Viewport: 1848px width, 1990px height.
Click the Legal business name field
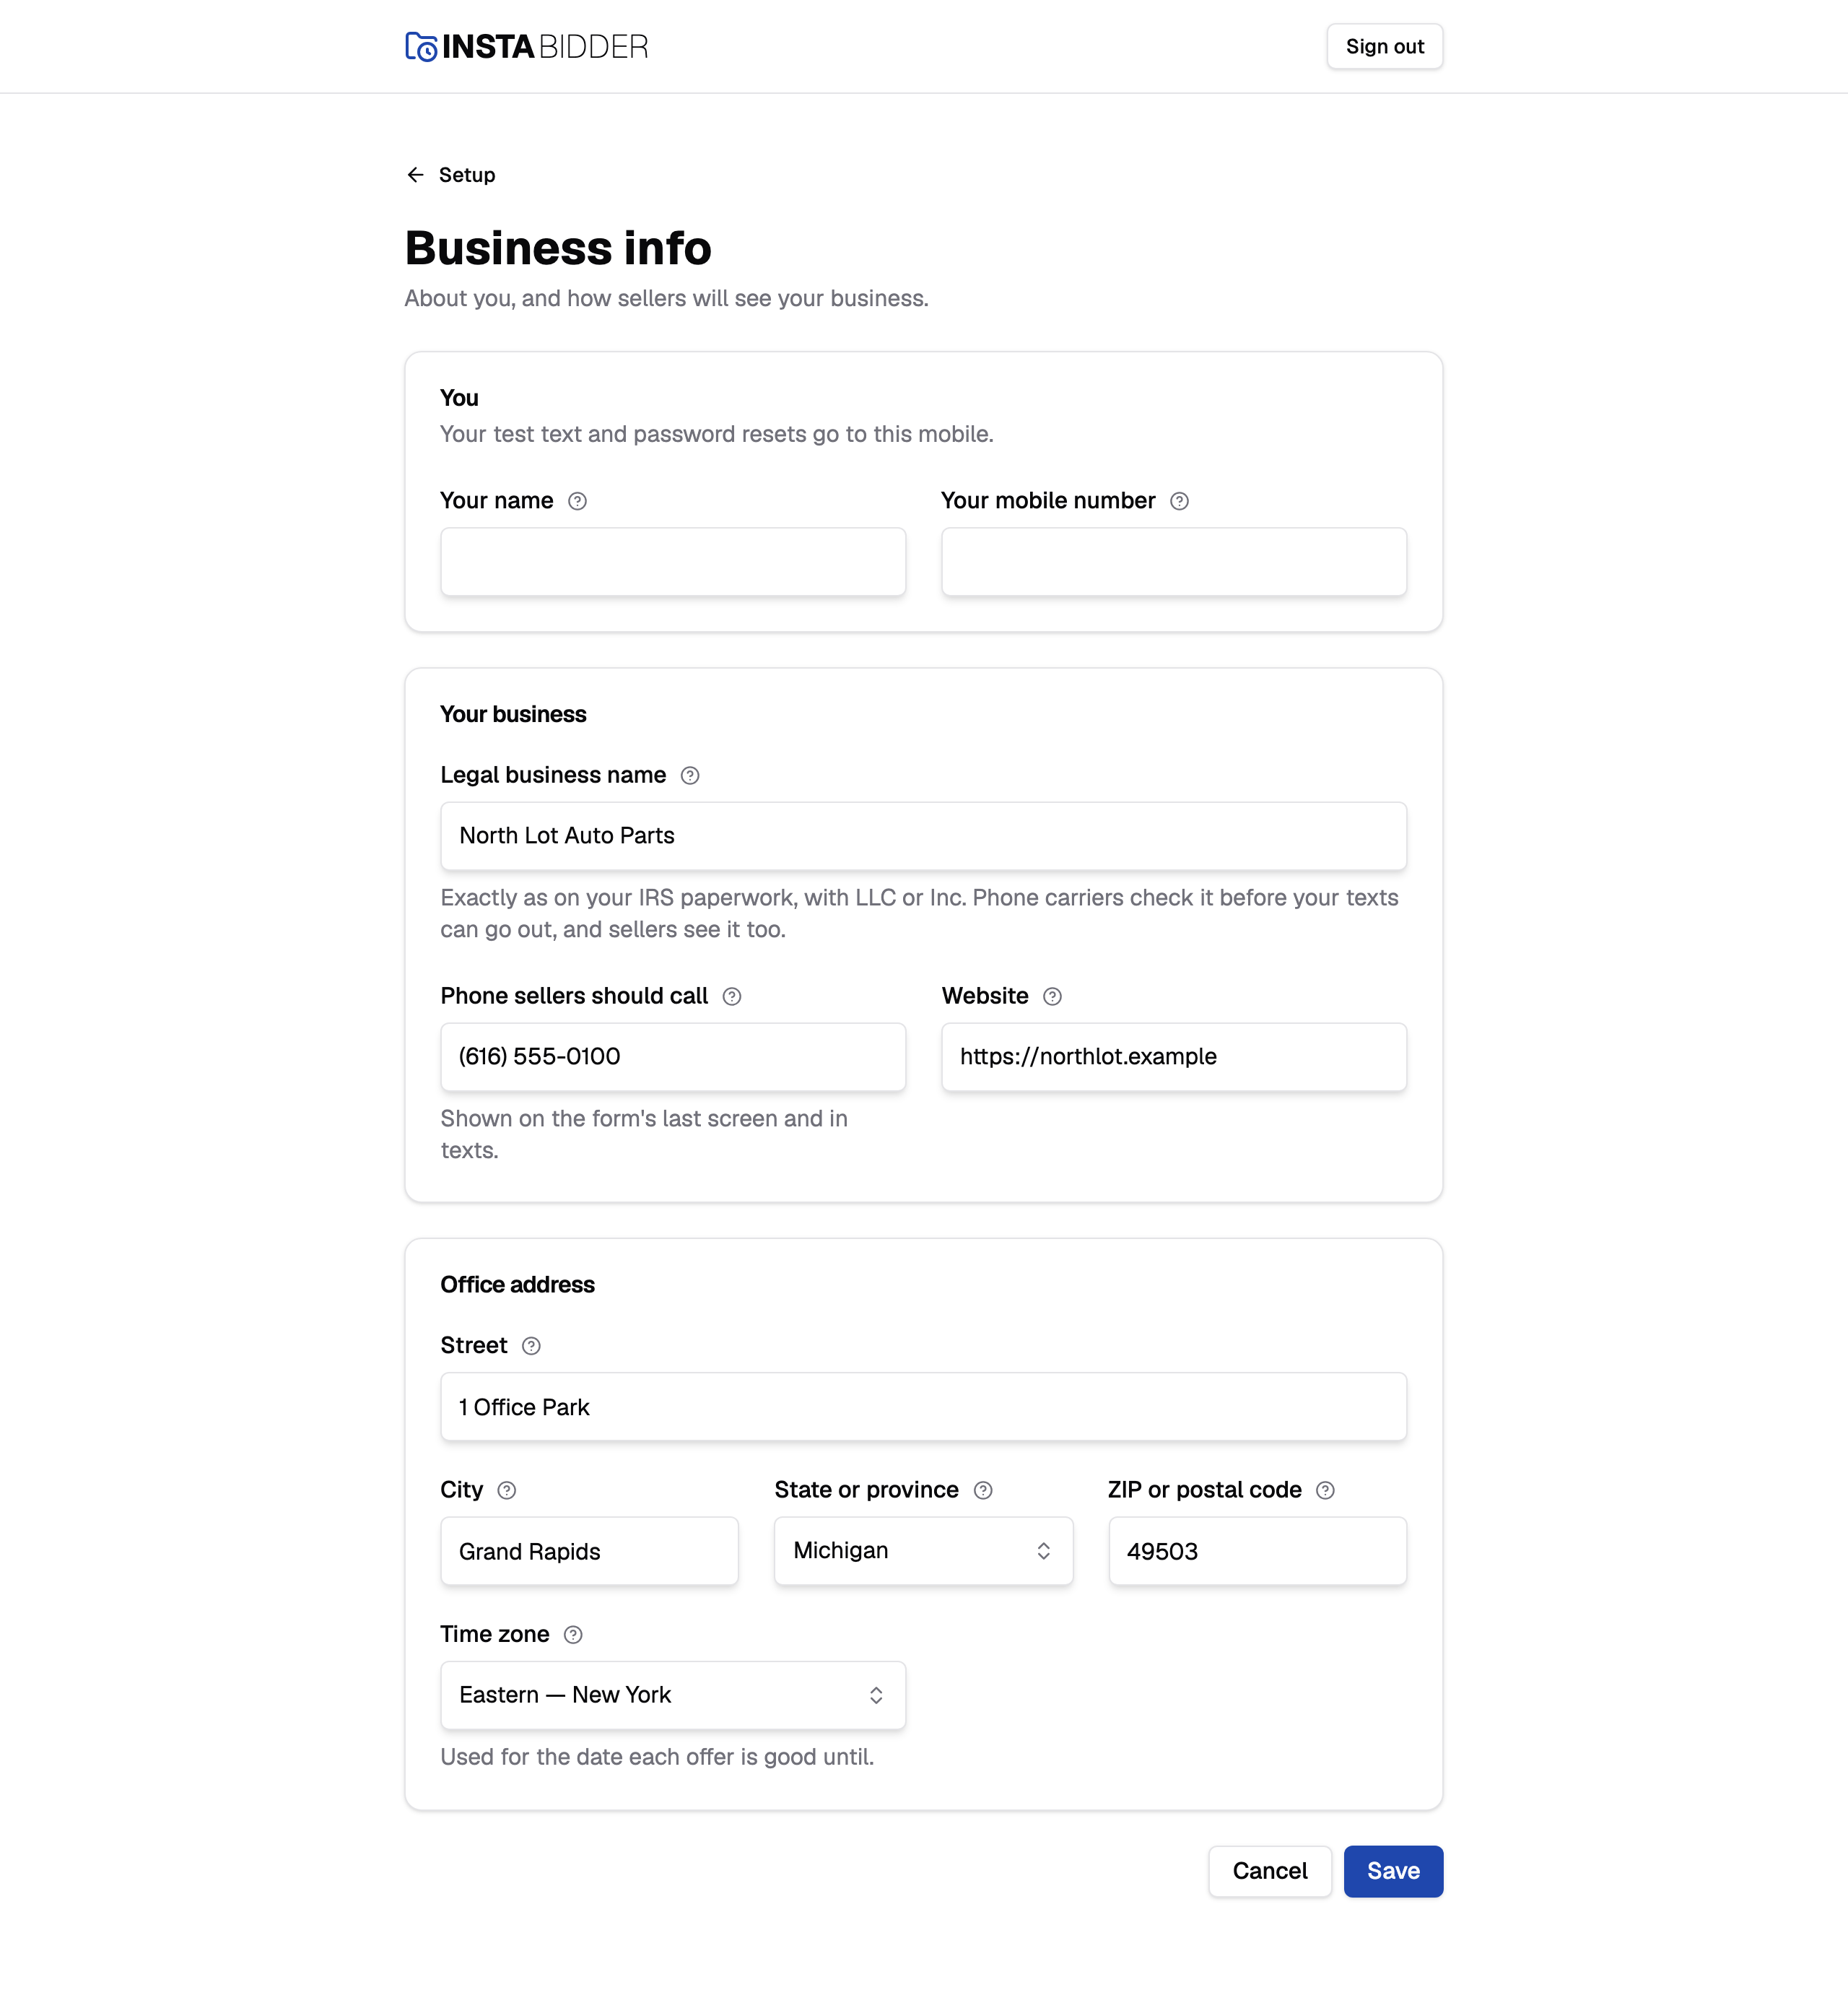924,836
